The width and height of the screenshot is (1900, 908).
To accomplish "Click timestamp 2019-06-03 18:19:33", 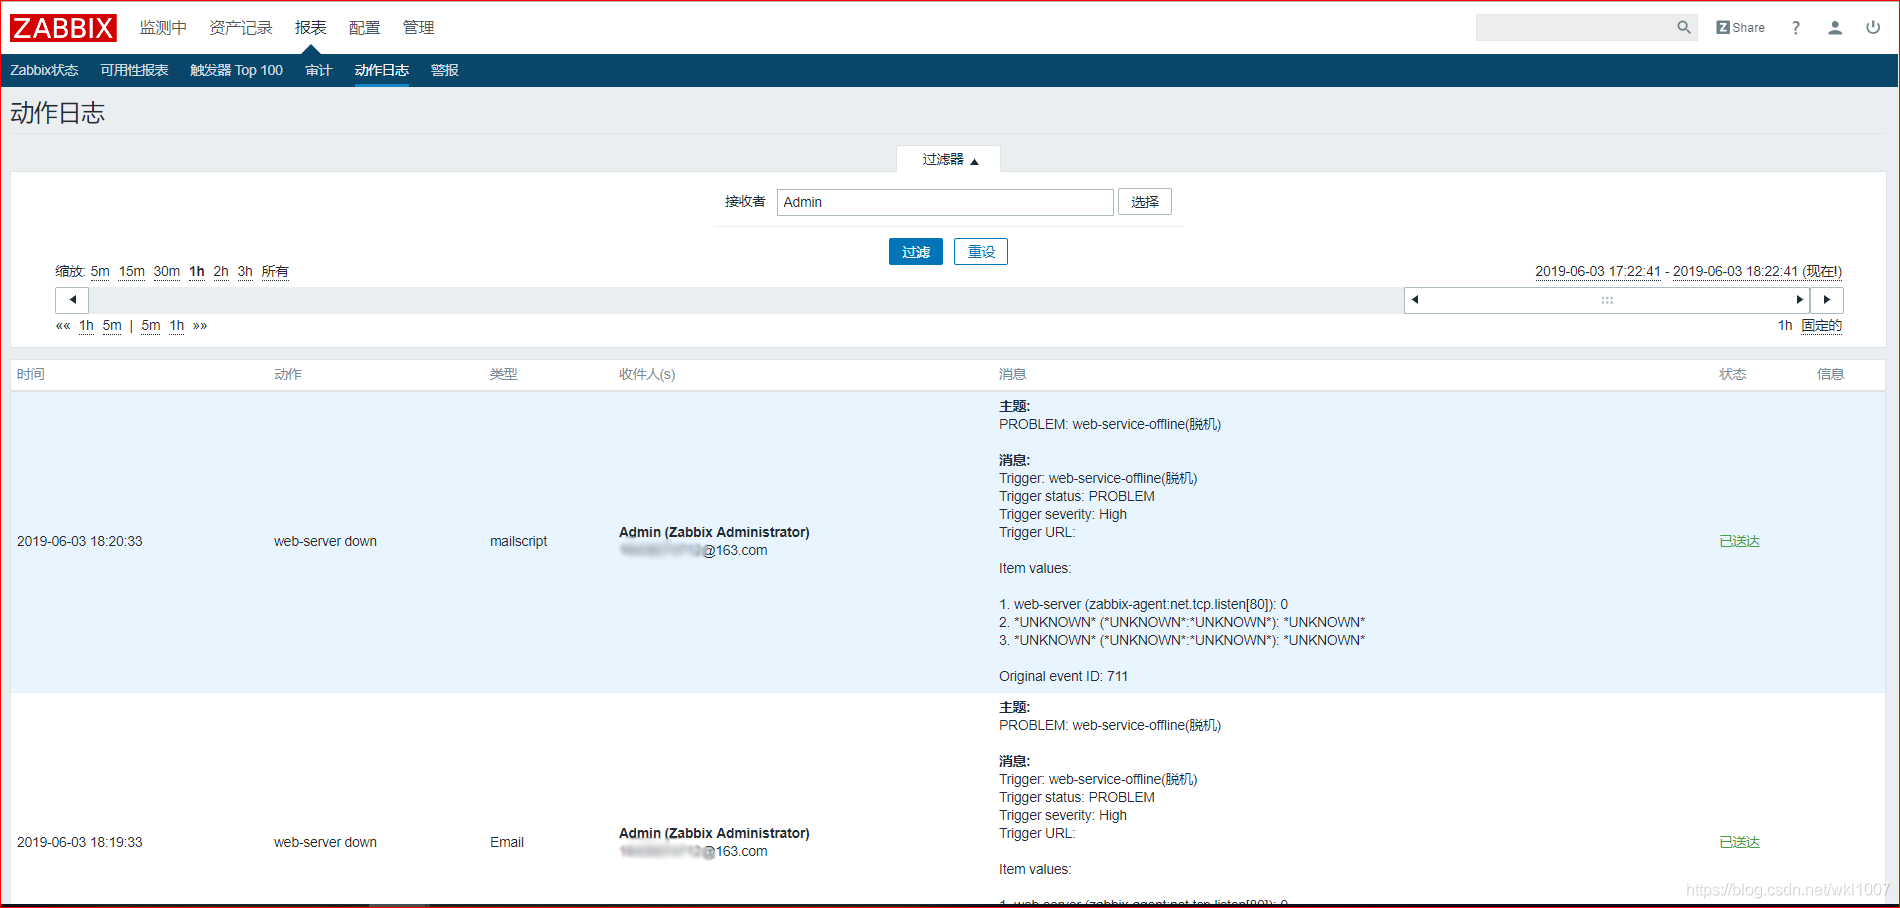I will tap(80, 842).
